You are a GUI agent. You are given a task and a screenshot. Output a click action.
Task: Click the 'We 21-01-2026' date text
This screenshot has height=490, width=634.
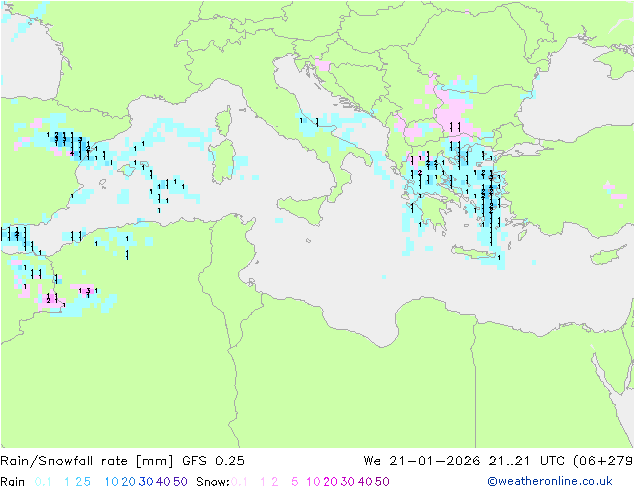pyautogui.click(x=422, y=461)
